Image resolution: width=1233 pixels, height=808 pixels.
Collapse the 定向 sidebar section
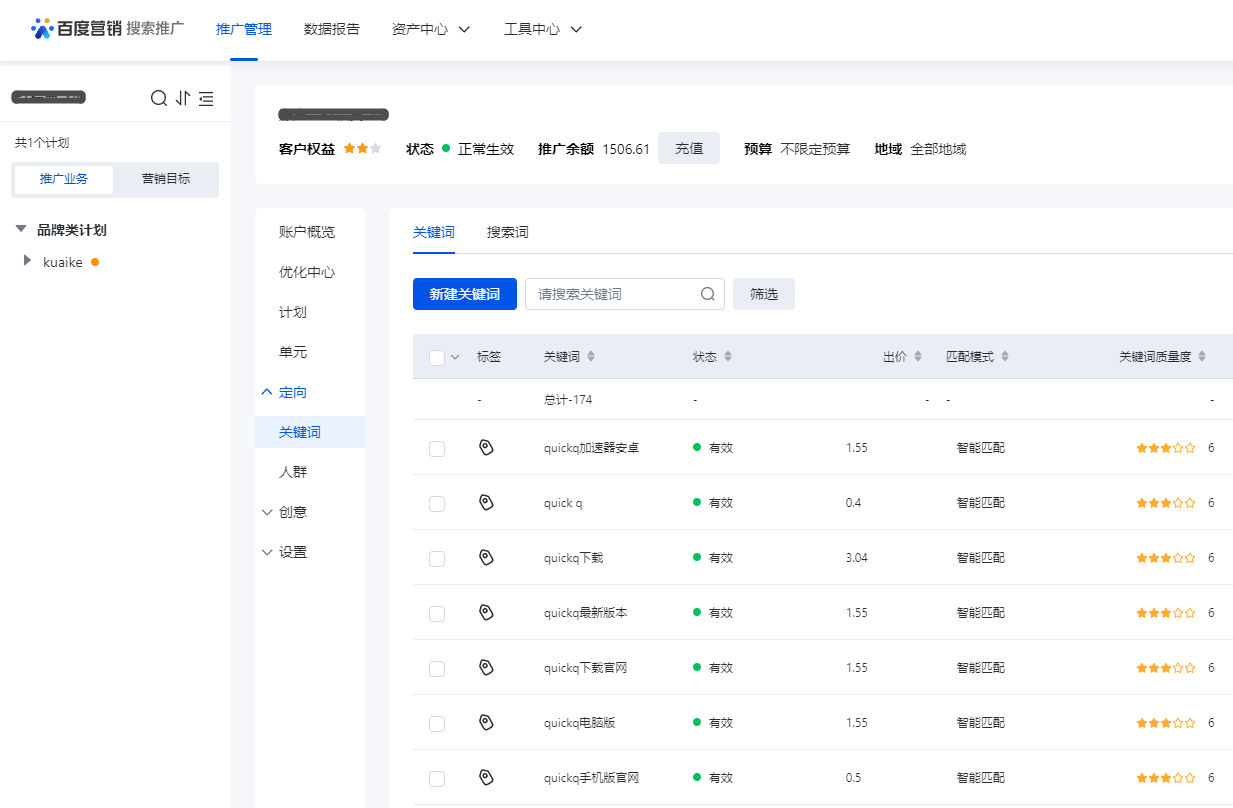266,392
